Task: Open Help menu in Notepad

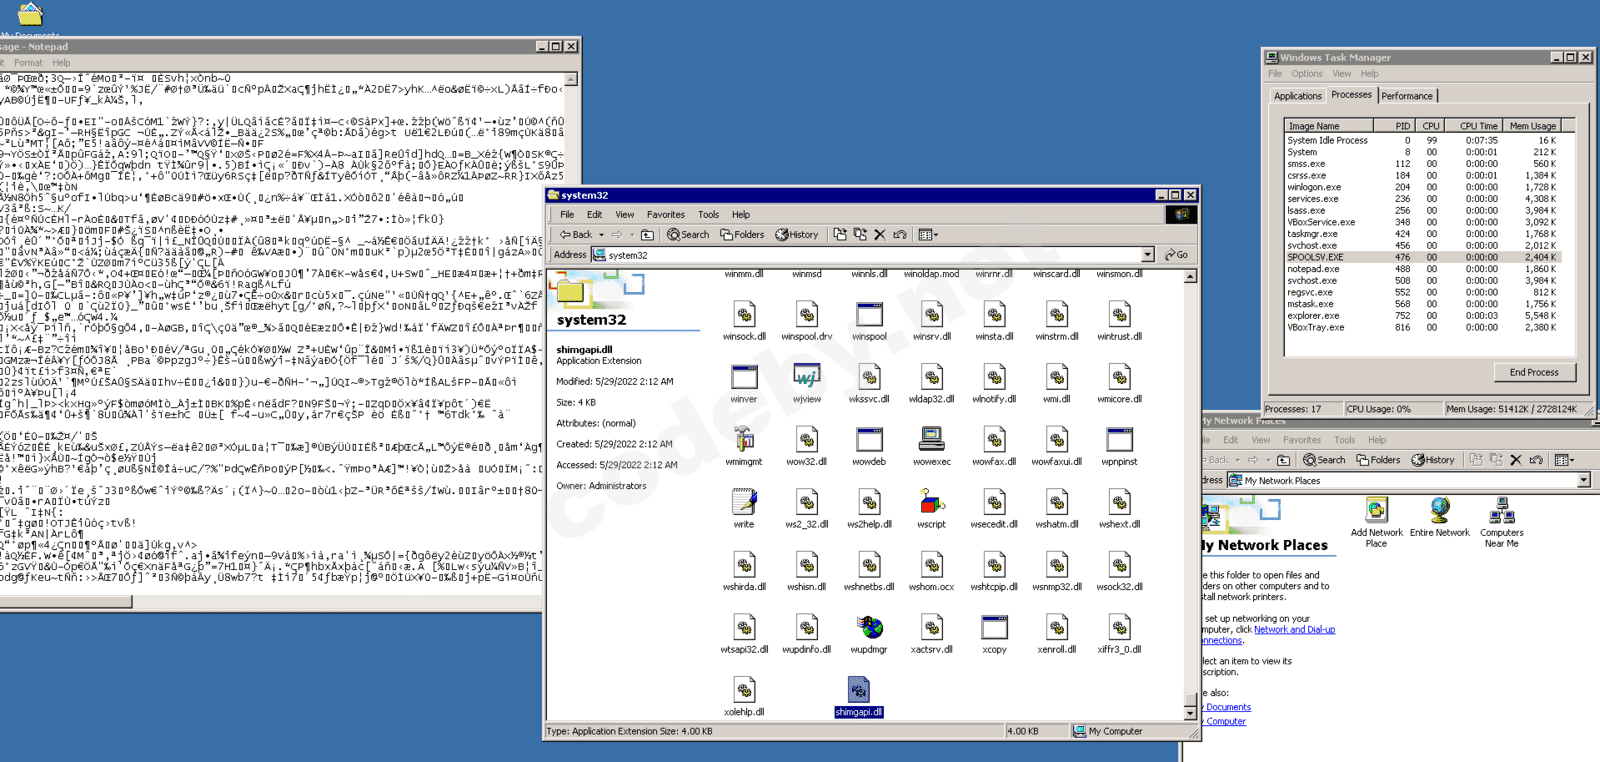Action: pos(61,63)
